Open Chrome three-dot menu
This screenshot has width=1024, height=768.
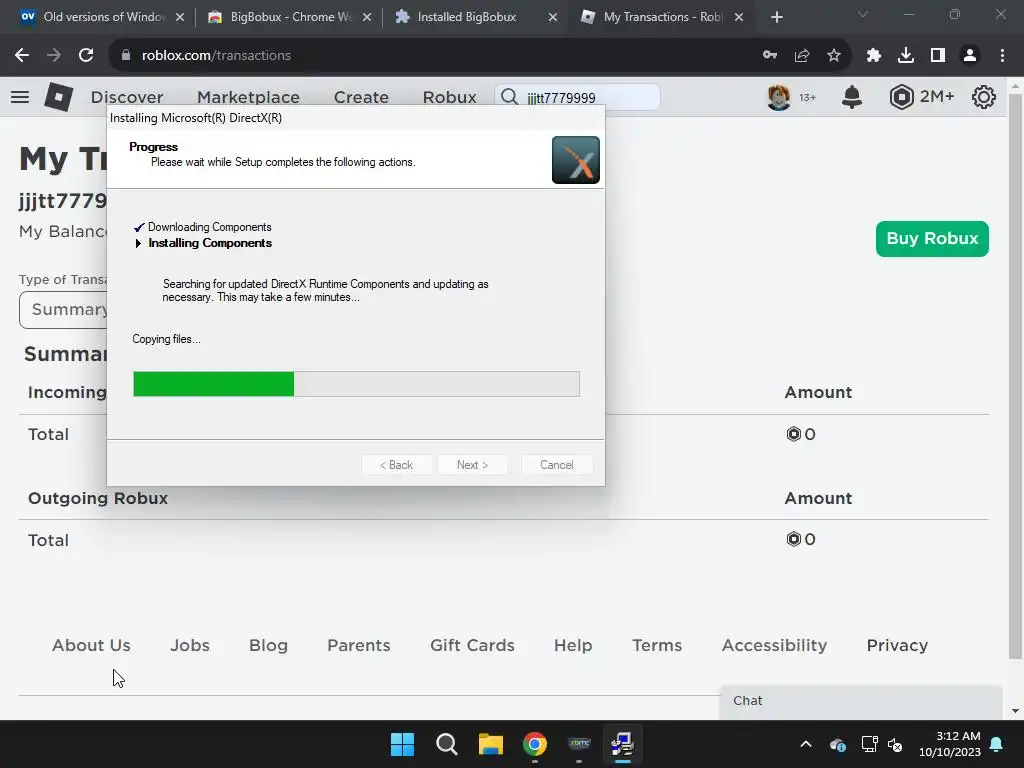coord(1002,56)
